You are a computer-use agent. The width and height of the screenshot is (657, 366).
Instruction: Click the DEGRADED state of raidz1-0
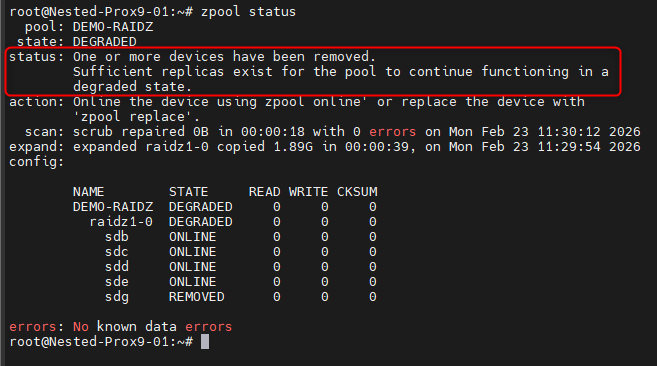[201, 222]
